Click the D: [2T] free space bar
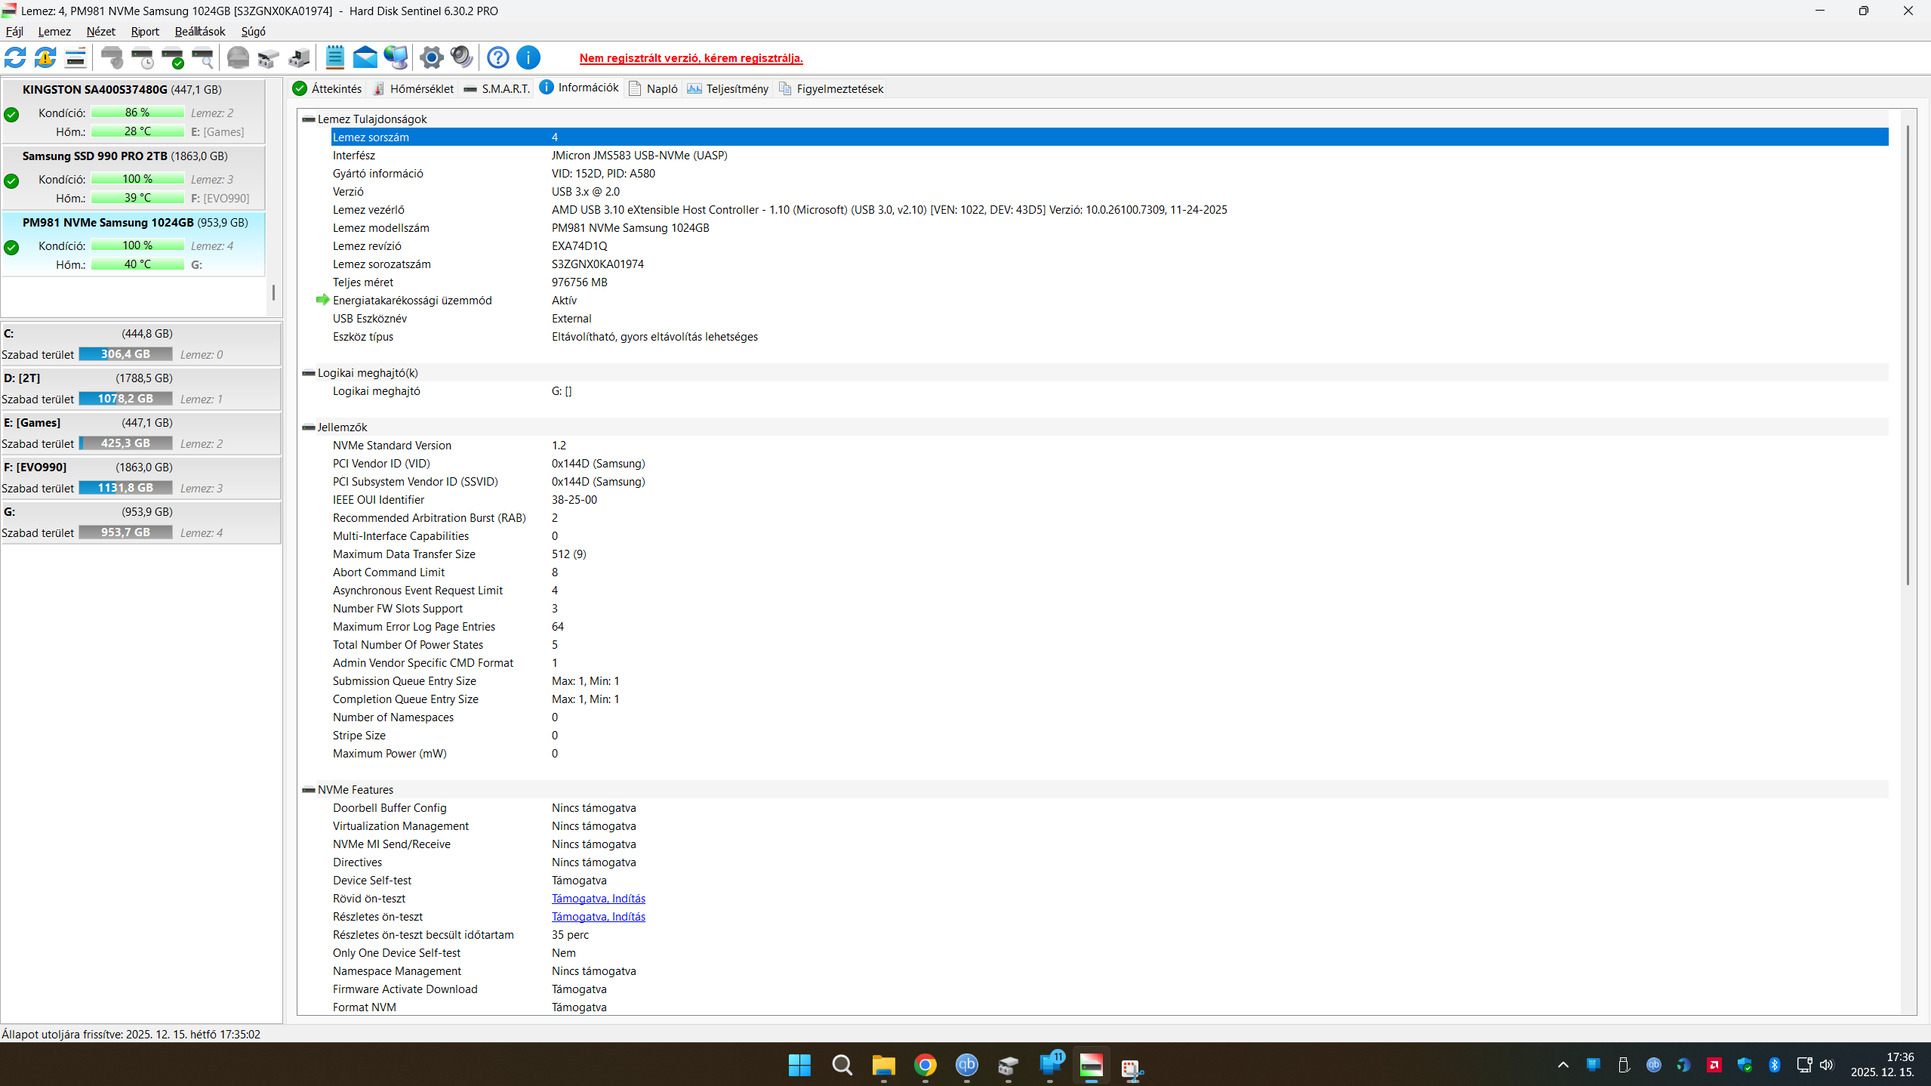1931x1086 pixels. [x=125, y=399]
